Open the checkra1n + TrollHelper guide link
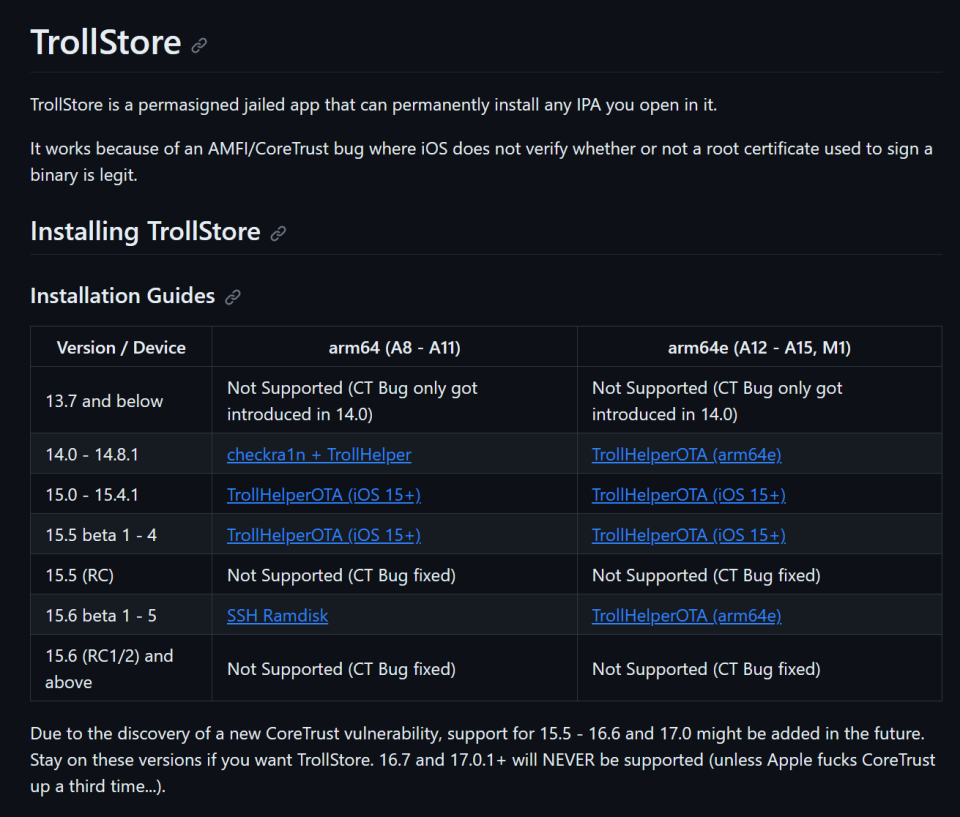 click(319, 454)
